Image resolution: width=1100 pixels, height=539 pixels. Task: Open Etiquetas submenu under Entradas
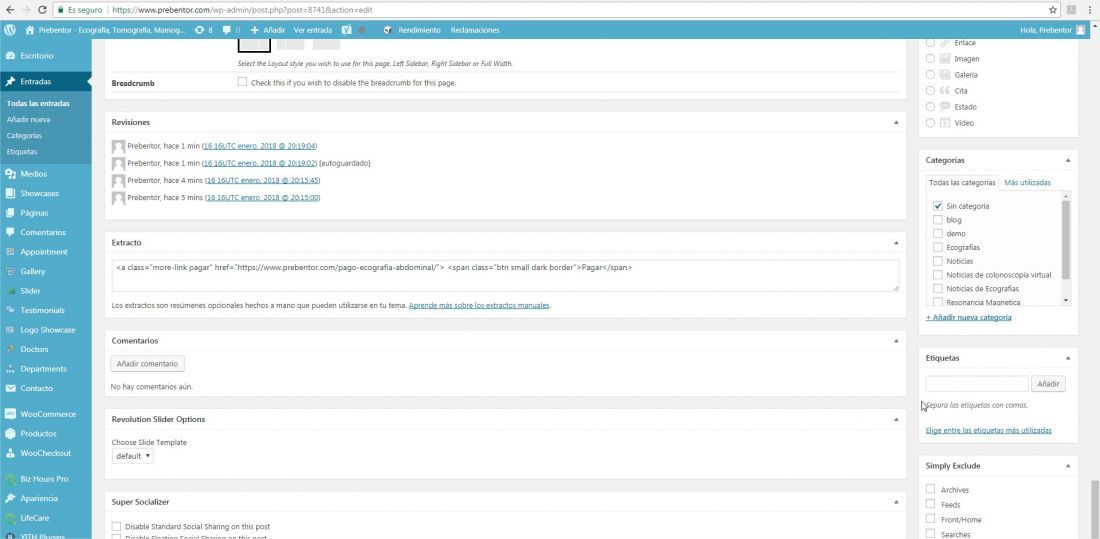pos(22,152)
